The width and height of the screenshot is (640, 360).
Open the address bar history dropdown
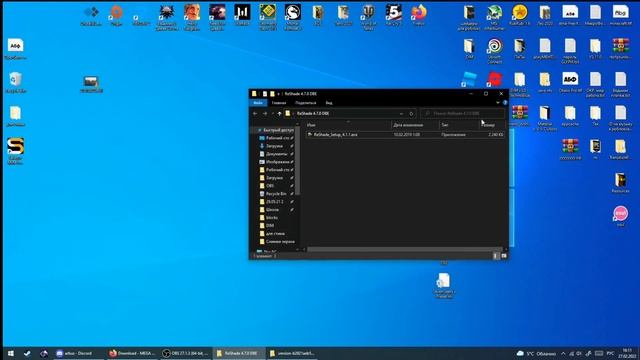402,113
